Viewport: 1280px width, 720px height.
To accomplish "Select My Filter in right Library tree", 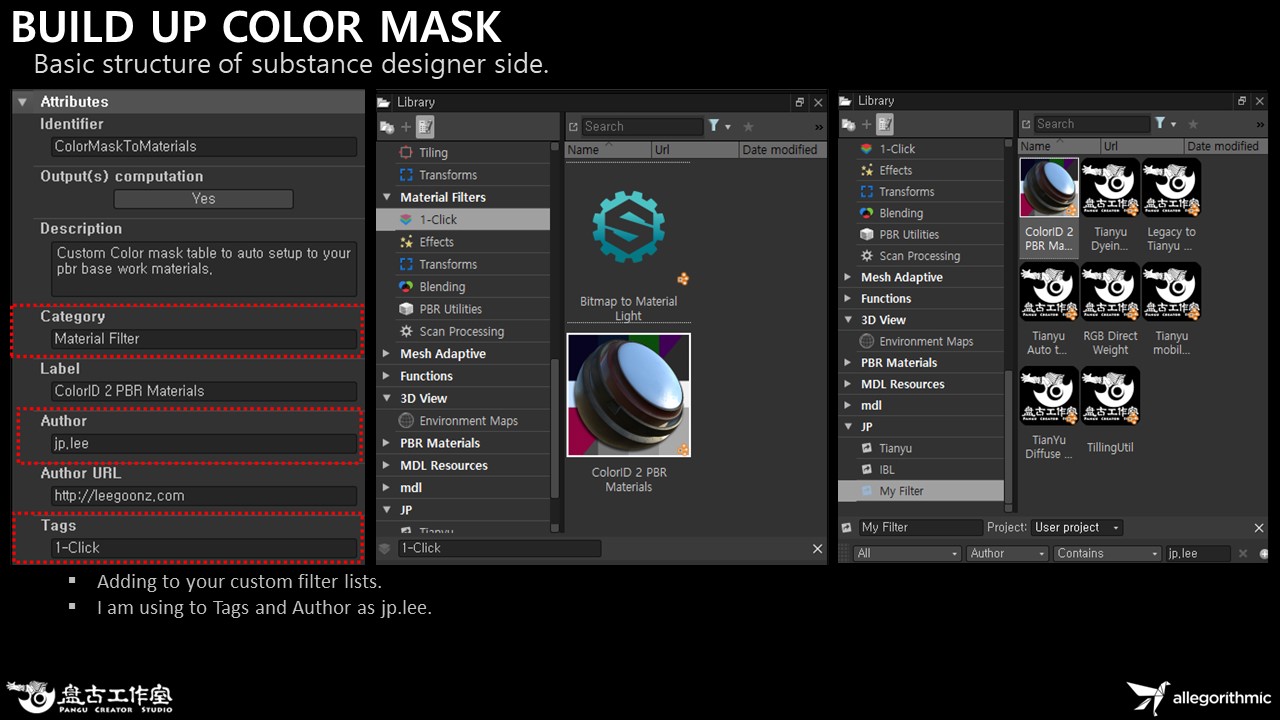I will tap(921, 491).
